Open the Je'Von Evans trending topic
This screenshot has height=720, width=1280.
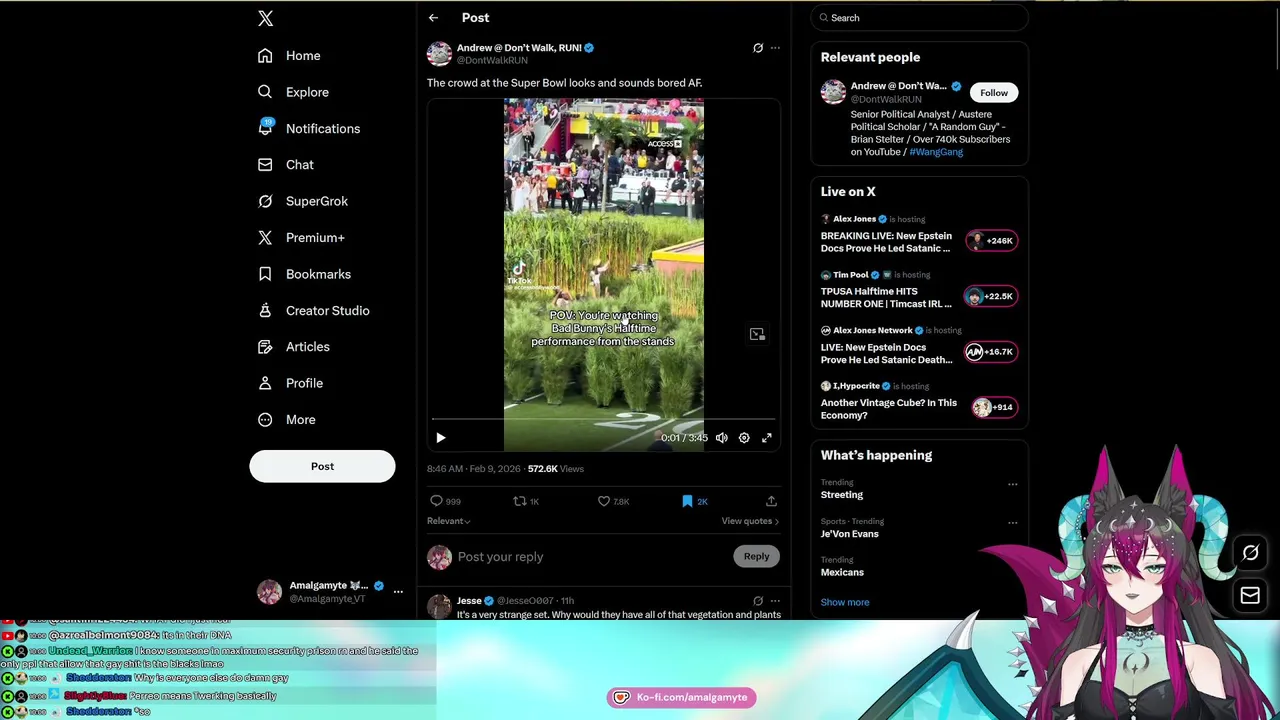click(x=850, y=534)
